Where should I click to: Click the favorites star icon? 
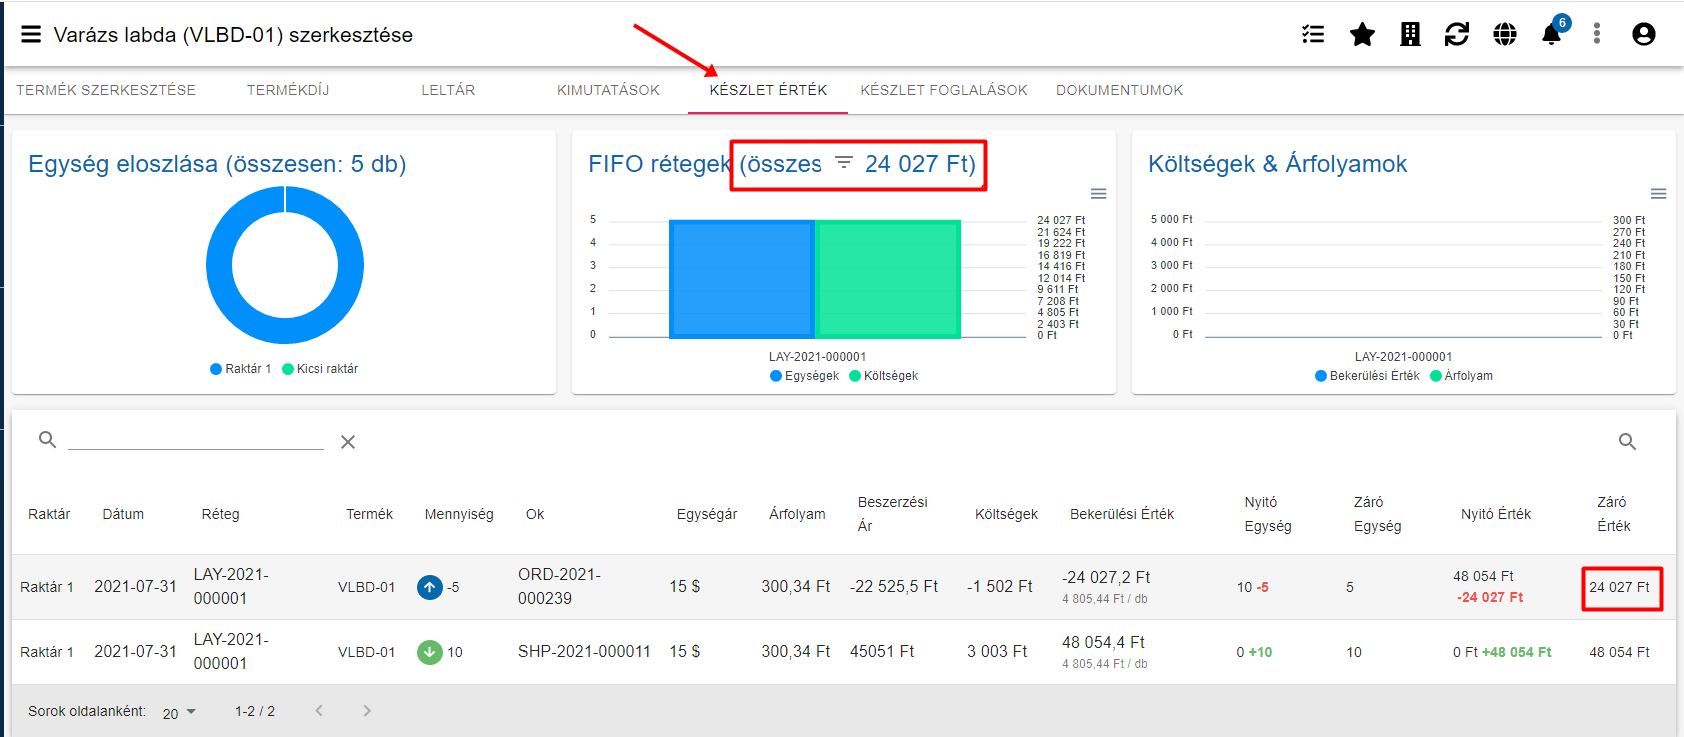tap(1362, 35)
